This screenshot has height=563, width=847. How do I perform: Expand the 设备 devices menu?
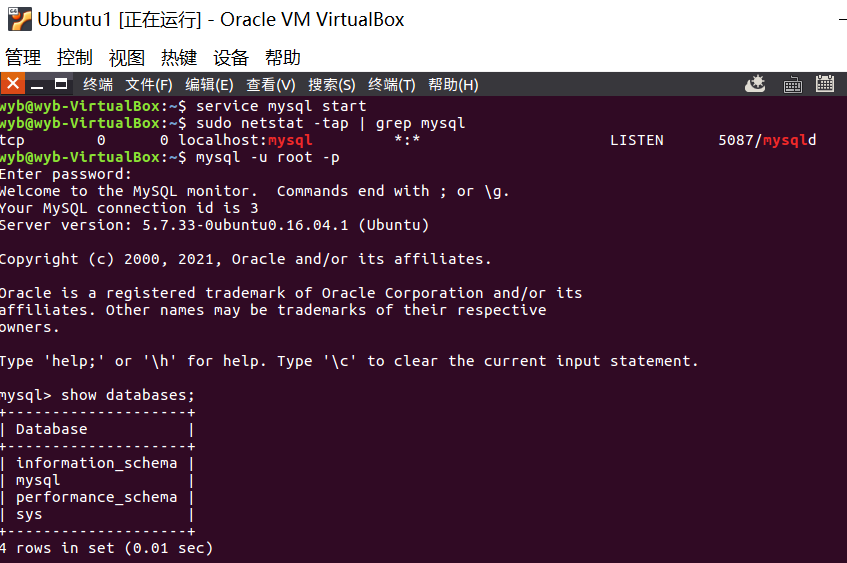pyautogui.click(x=231, y=57)
